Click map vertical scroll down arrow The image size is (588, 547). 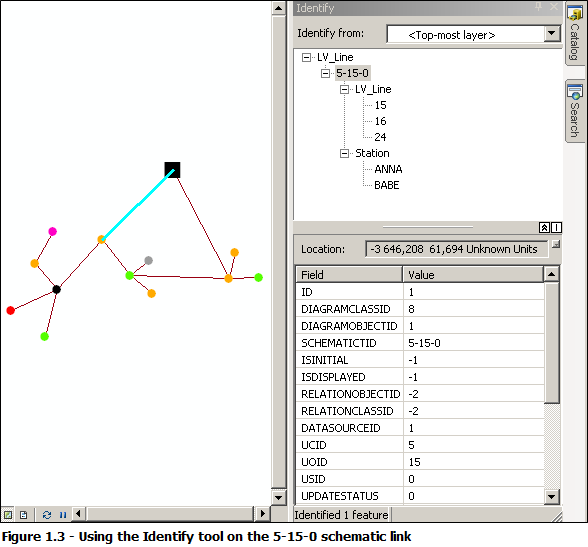click(279, 498)
